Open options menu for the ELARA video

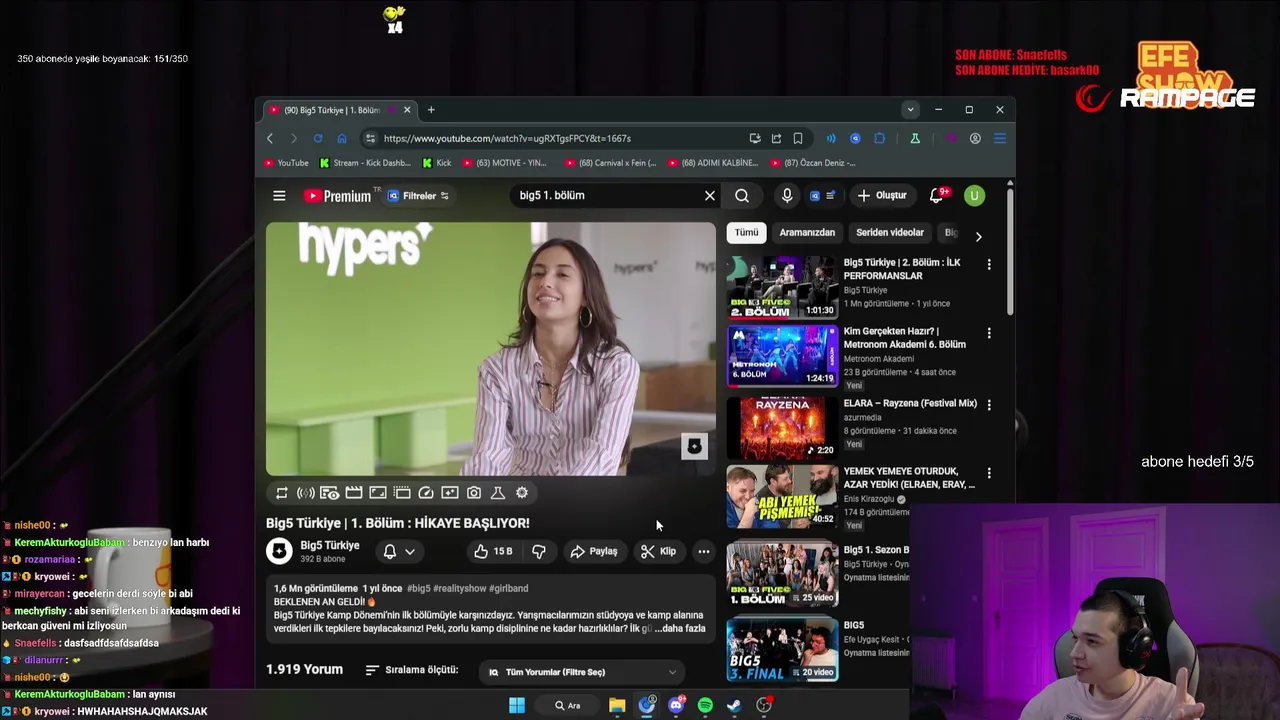[x=989, y=405]
